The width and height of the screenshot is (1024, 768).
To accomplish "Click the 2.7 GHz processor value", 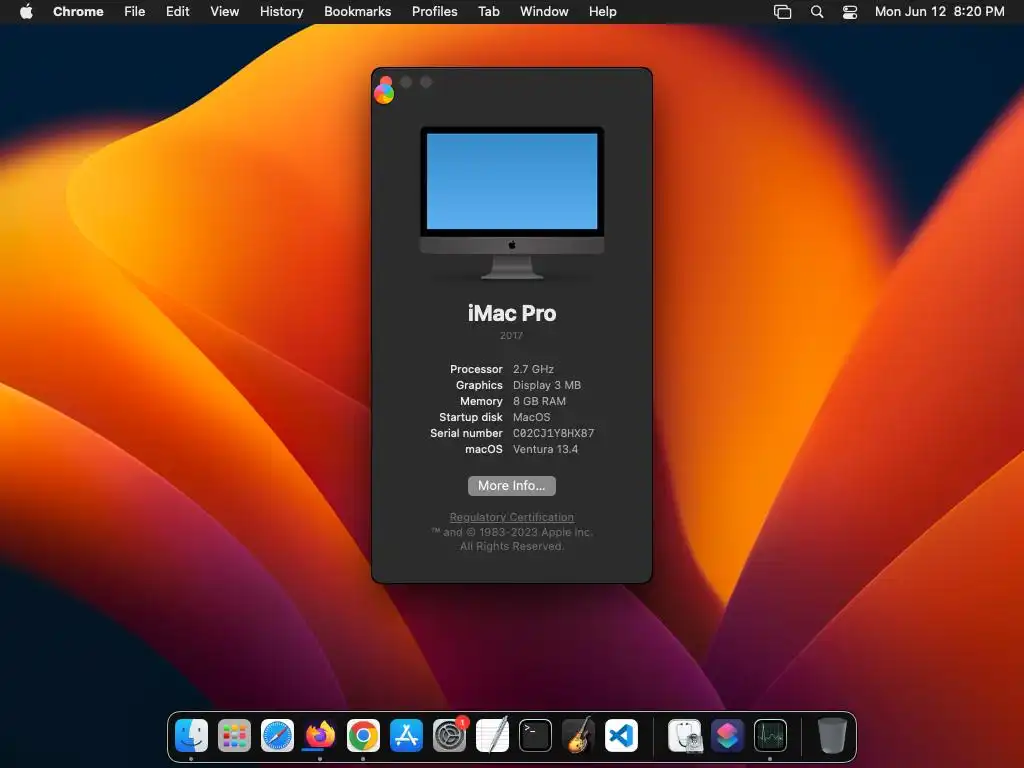I will (533, 369).
